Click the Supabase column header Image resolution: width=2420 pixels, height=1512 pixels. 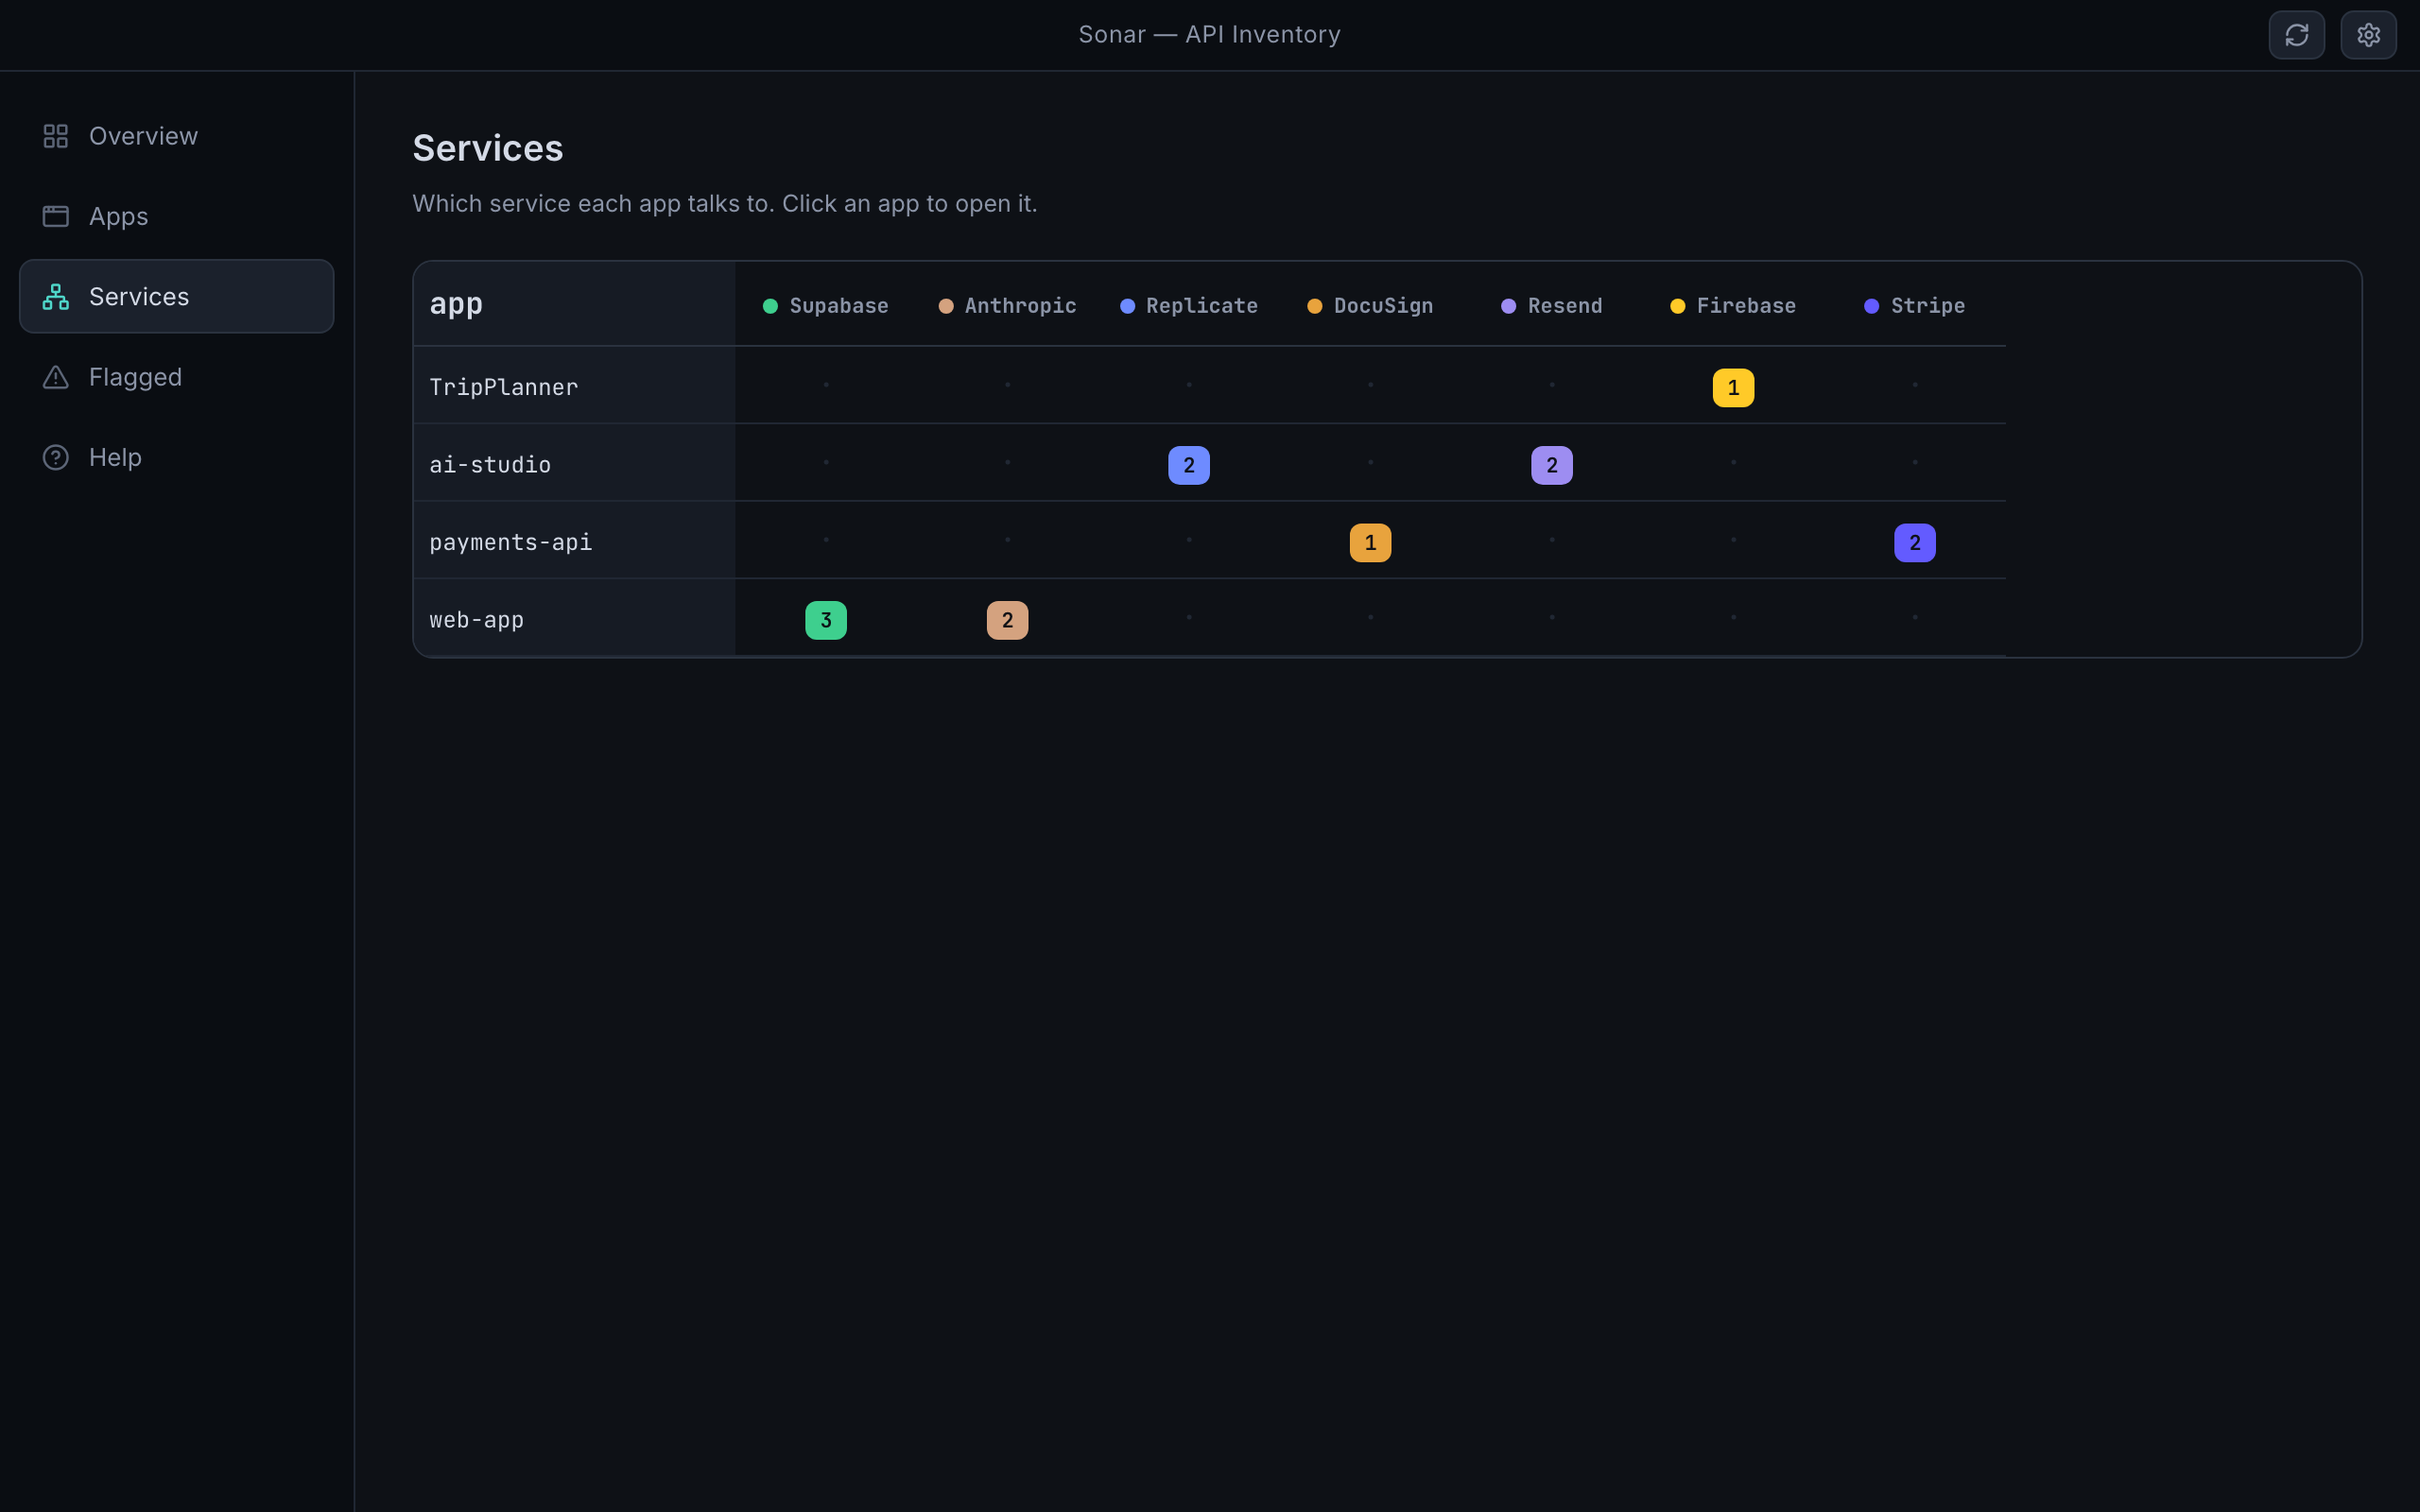tap(826, 305)
